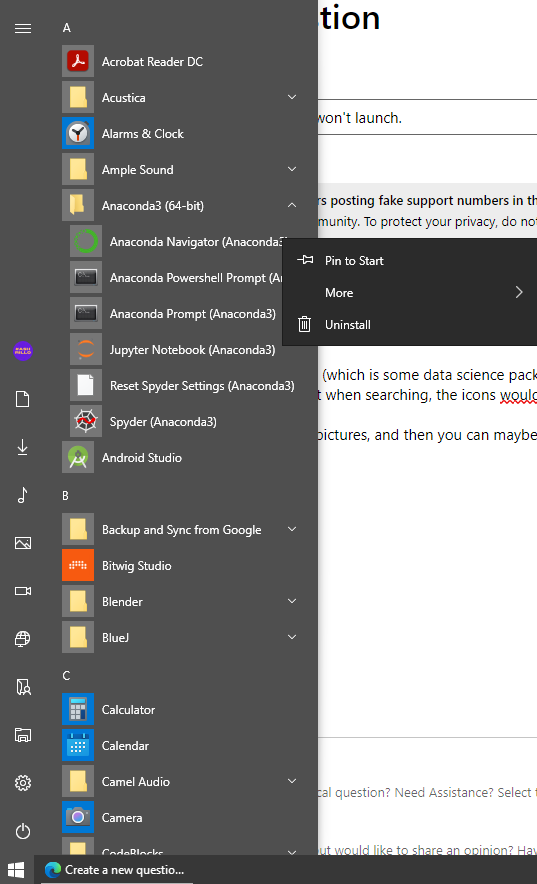This screenshot has width=537, height=884.
Task: Open the Alarms & Clock app icon
Action: [x=78, y=134]
